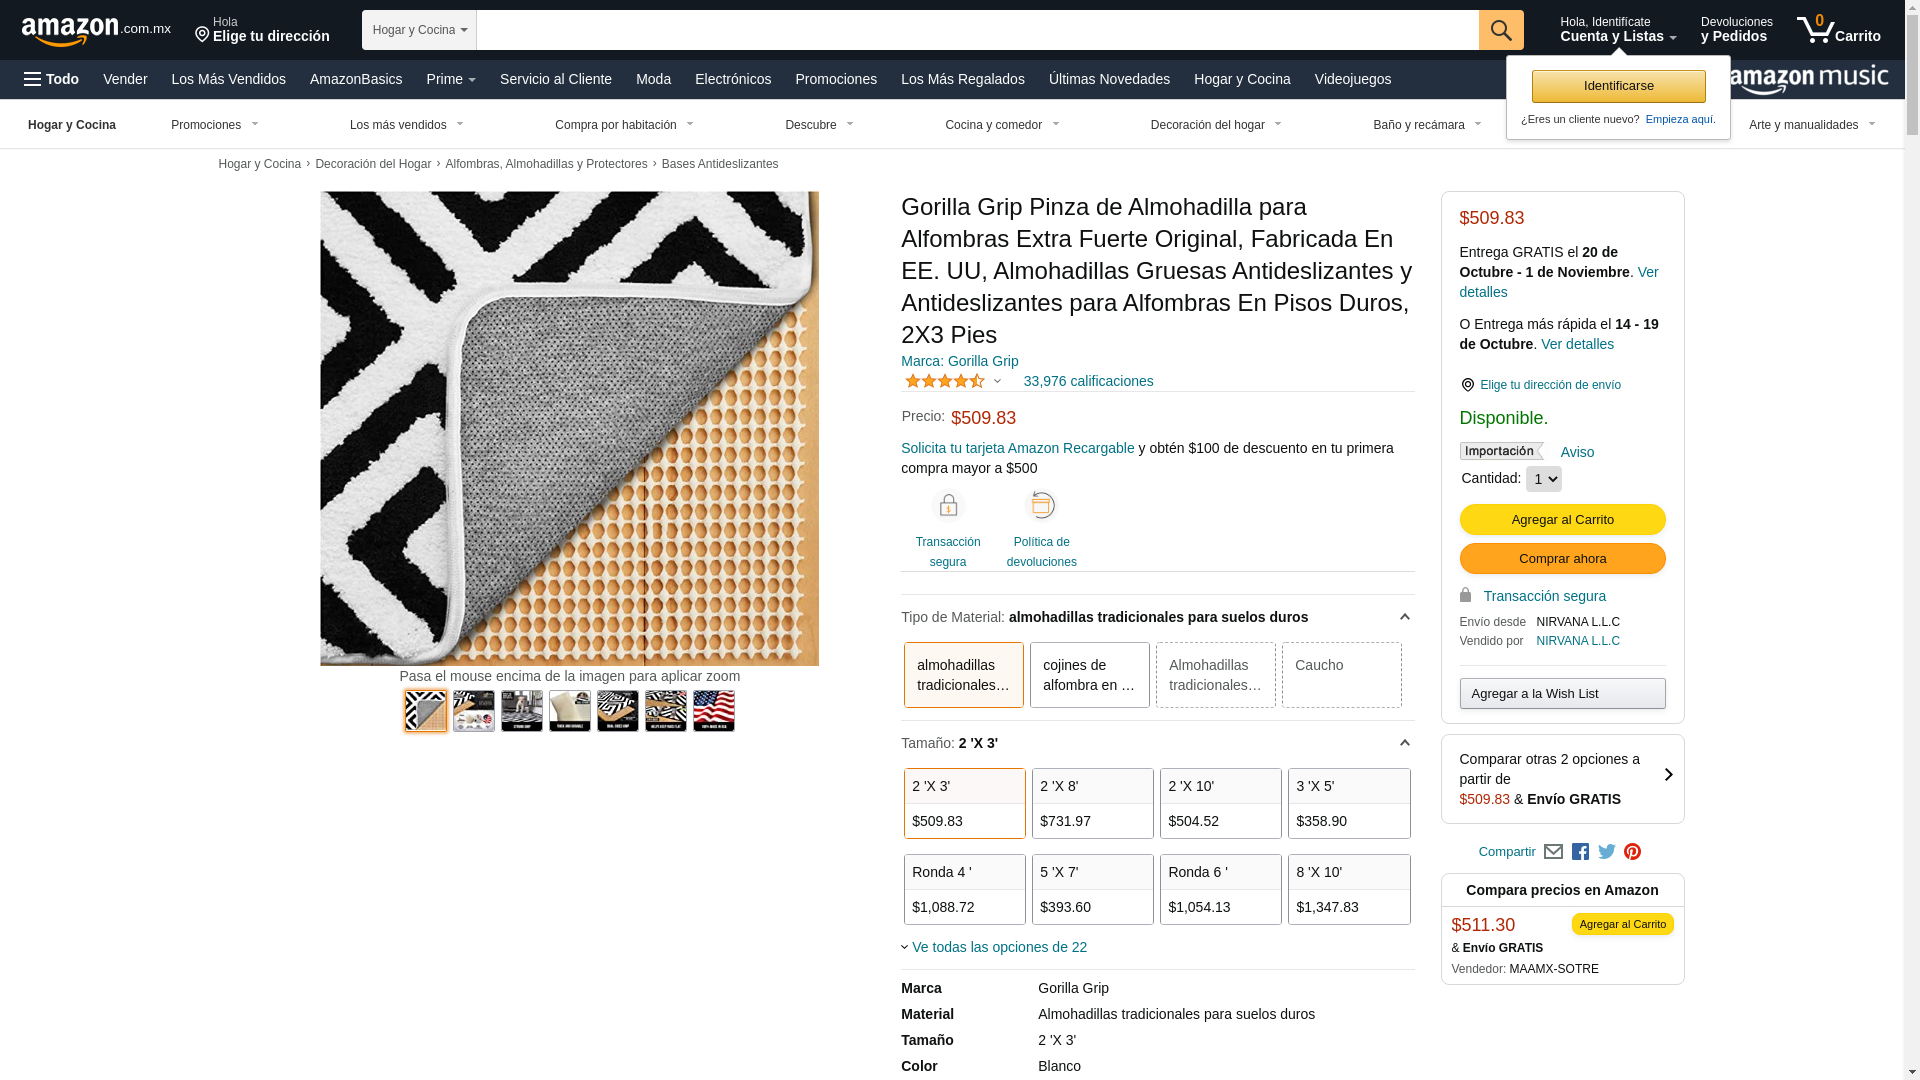The height and width of the screenshot is (1080, 1920).
Task: Click into the search input field
Action: (x=977, y=30)
